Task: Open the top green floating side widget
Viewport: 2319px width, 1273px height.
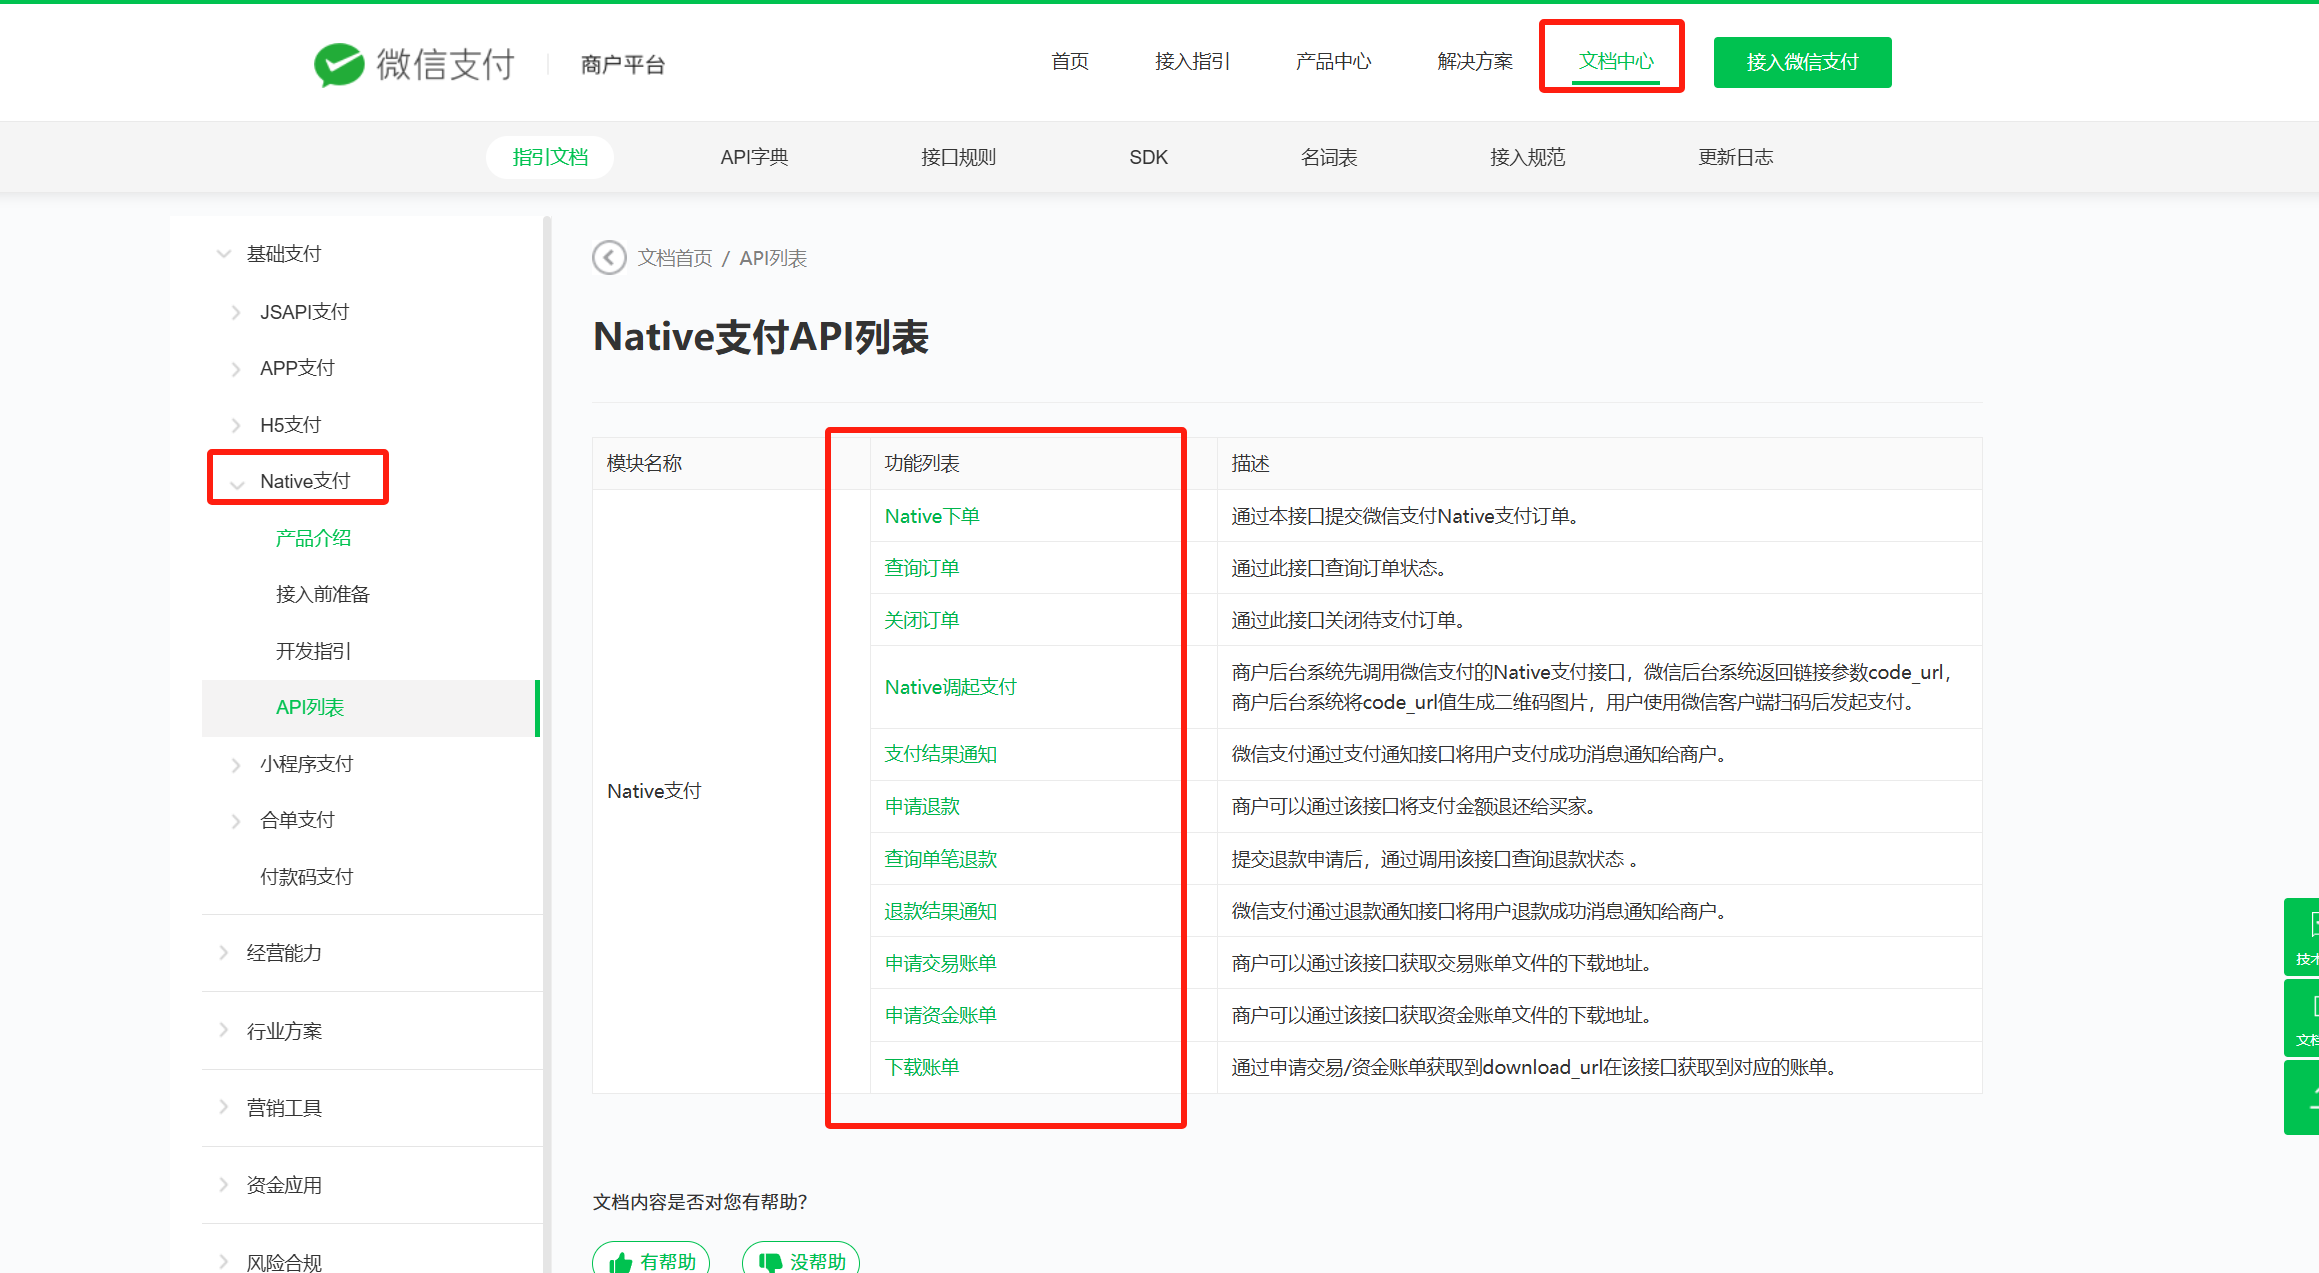Action: [x=2304, y=936]
